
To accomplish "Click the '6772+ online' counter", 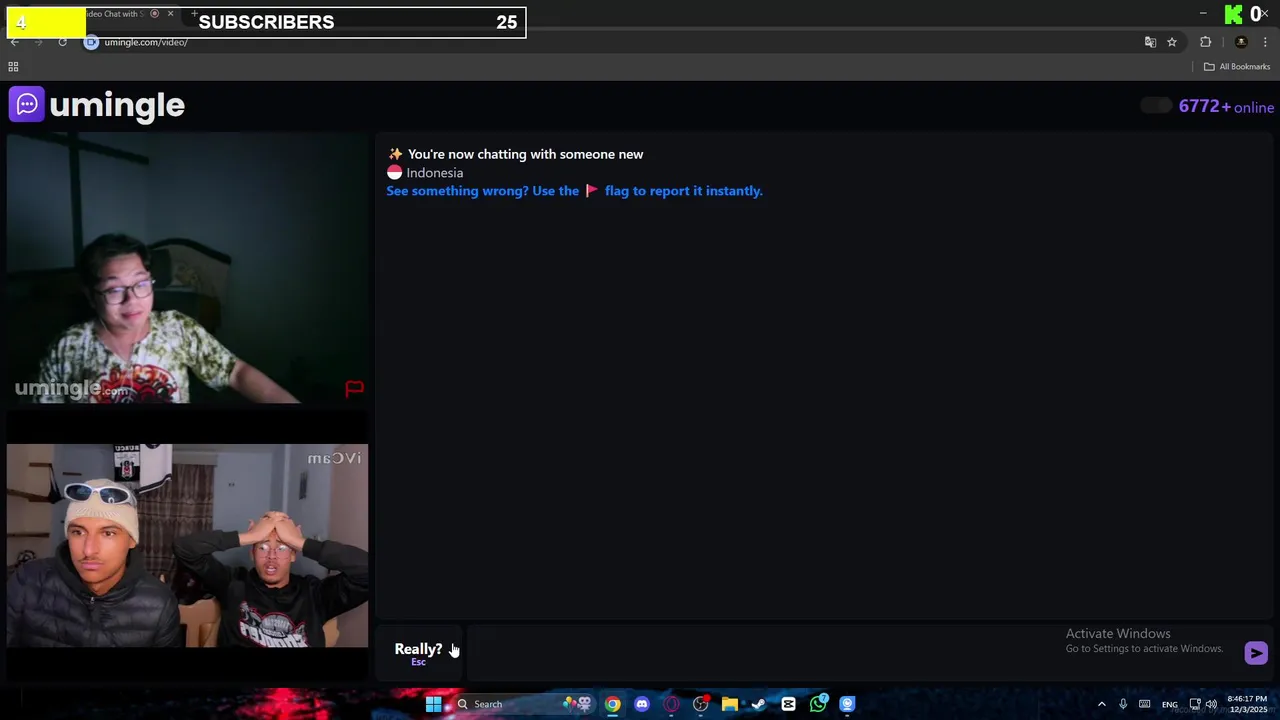I will click(1226, 107).
